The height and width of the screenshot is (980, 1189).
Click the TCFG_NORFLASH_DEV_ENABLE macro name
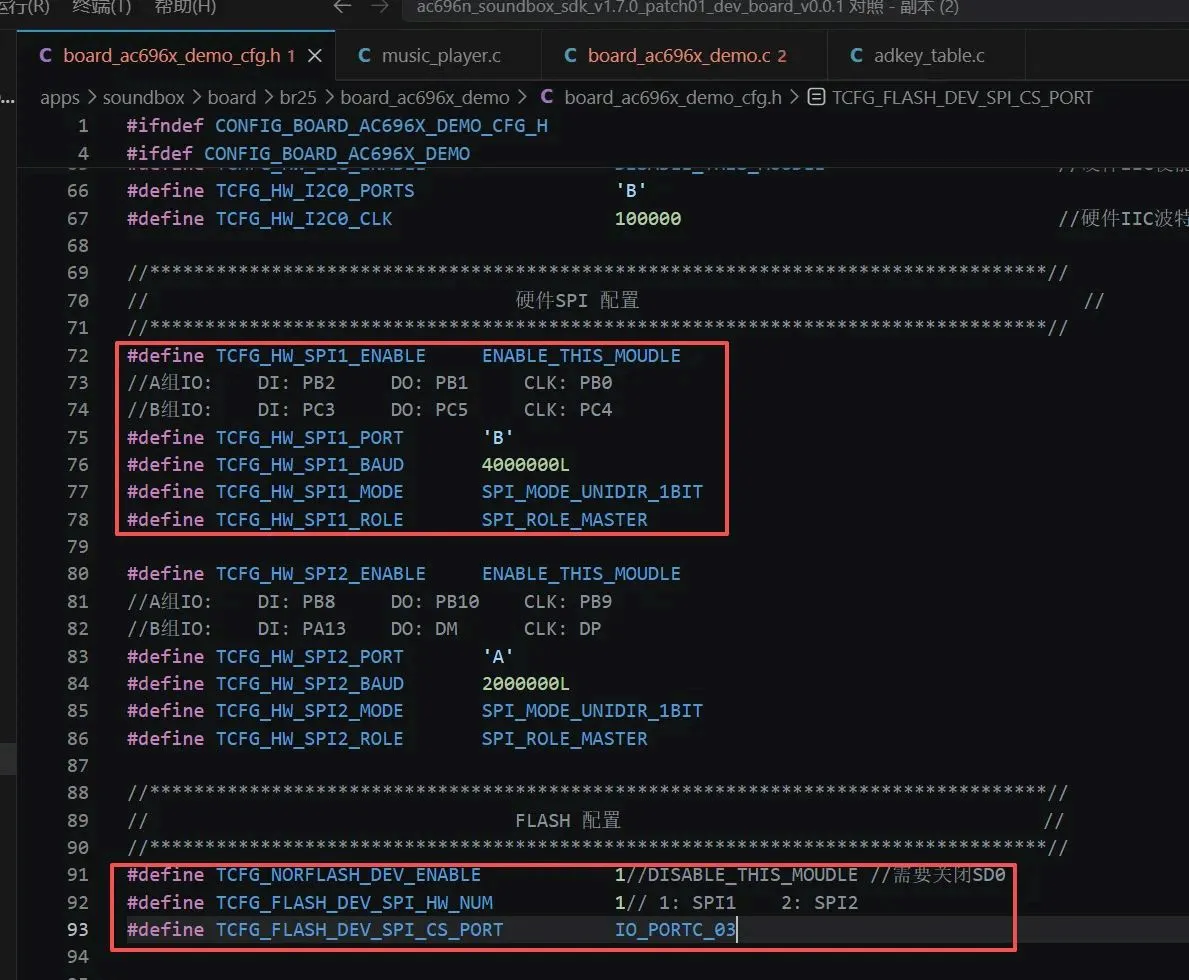click(x=349, y=875)
